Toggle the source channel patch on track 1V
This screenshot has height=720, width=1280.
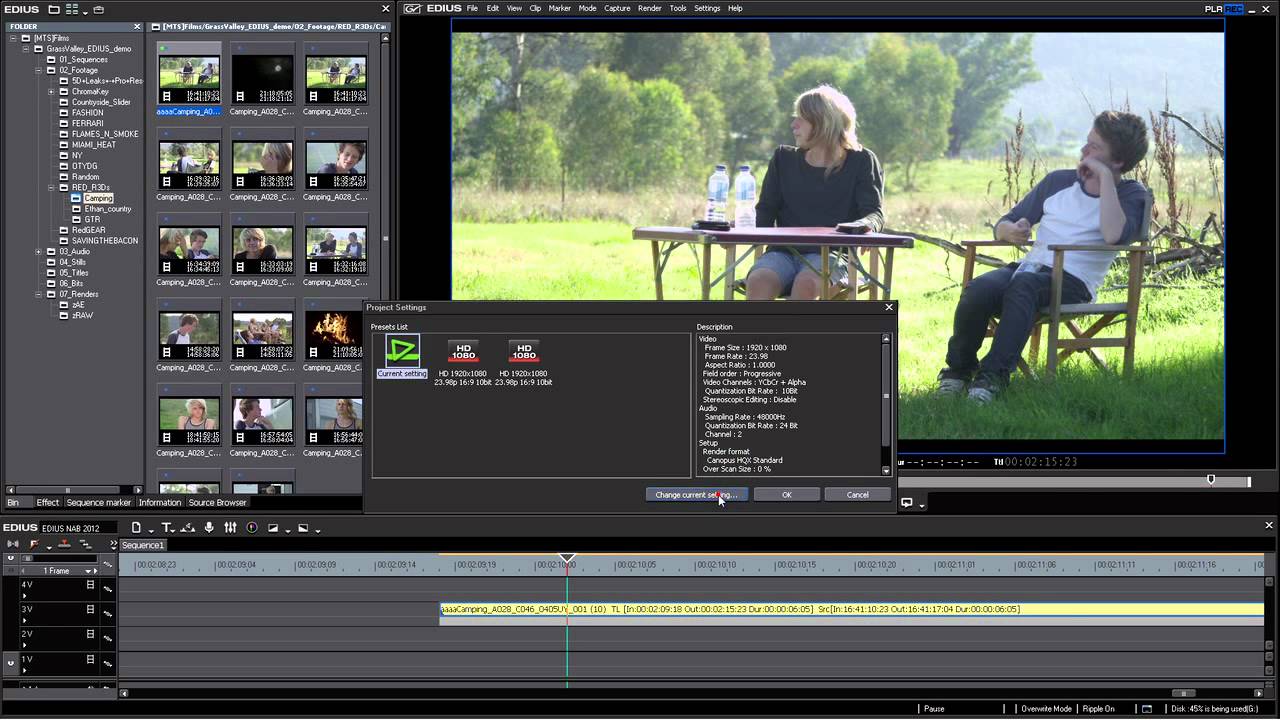click(11, 662)
